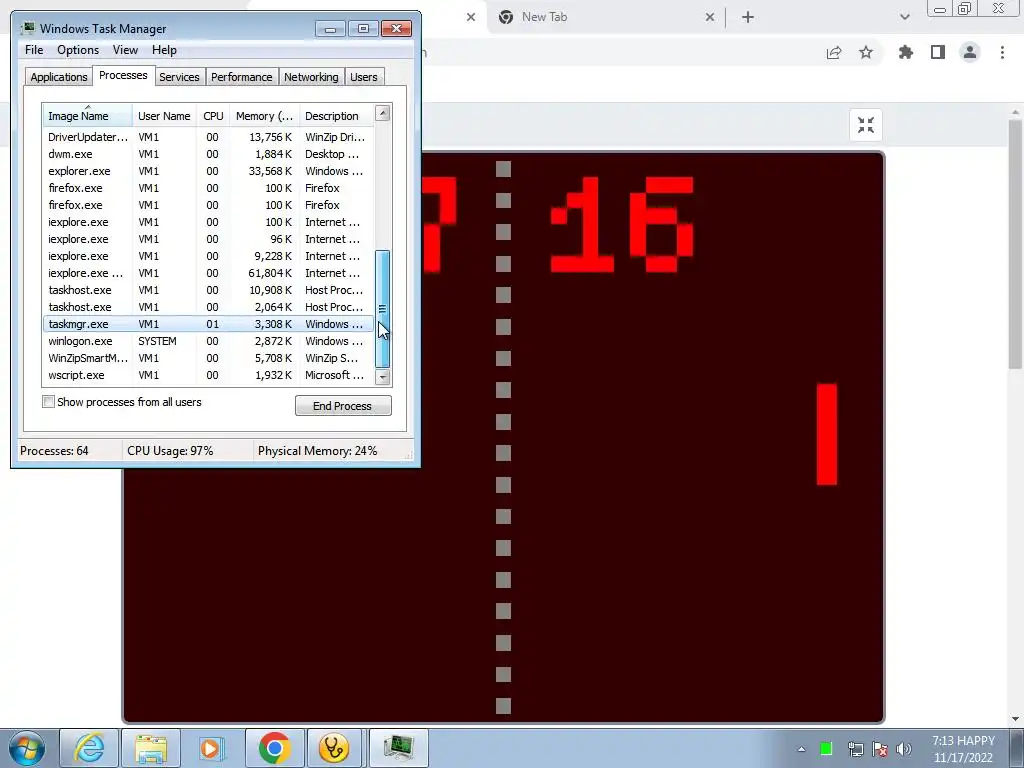
Task: Close the partially hidden Chrome tab
Action: [x=471, y=17]
